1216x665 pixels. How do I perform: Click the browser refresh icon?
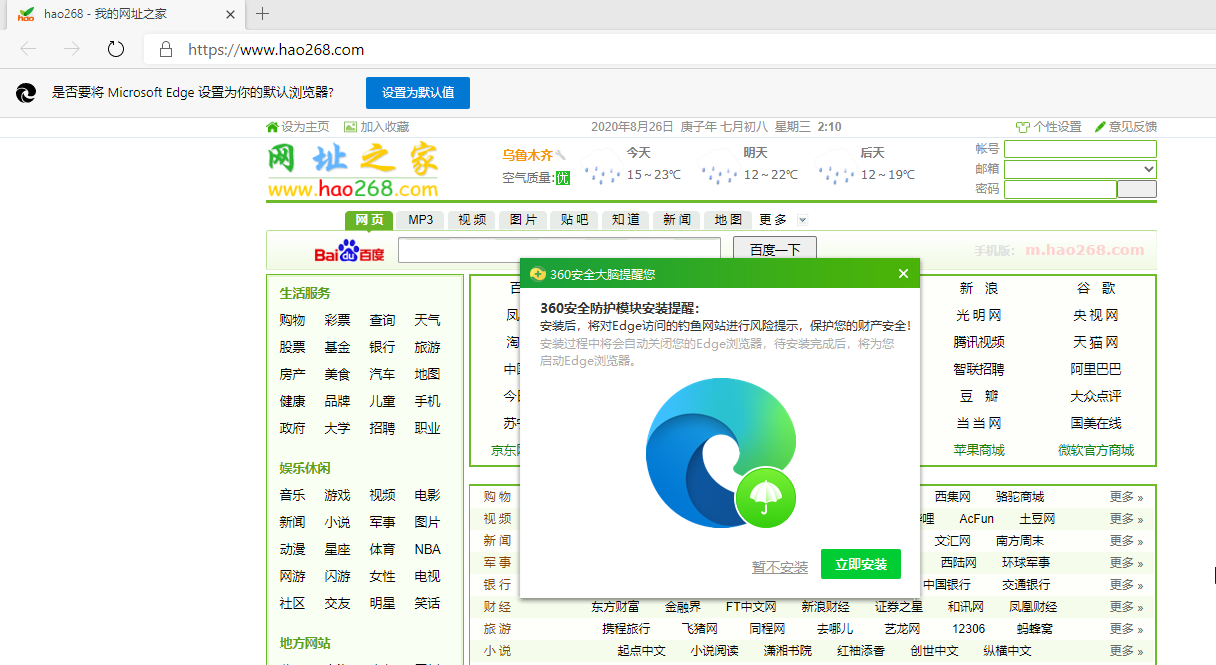pos(115,47)
